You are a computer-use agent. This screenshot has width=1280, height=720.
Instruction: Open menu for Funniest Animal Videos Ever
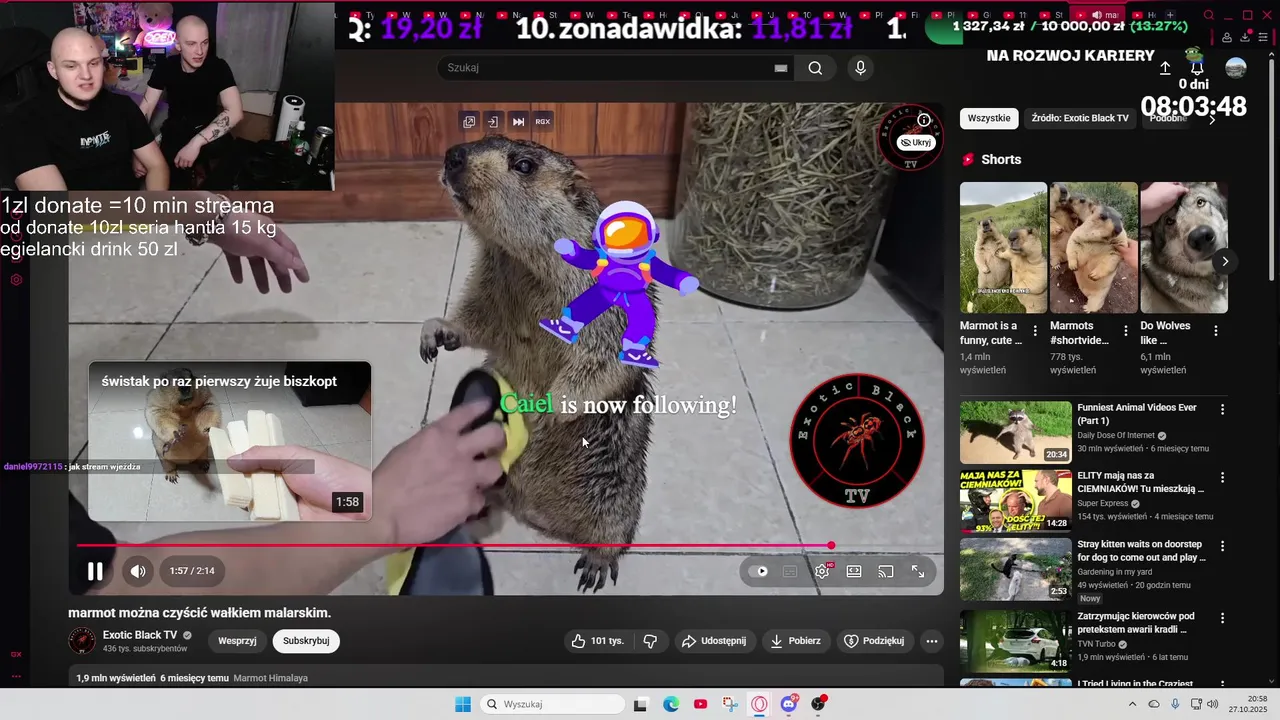click(x=1222, y=409)
